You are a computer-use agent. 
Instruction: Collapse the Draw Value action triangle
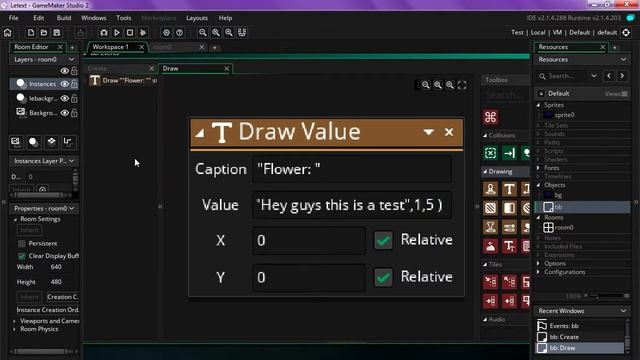tap(200, 133)
